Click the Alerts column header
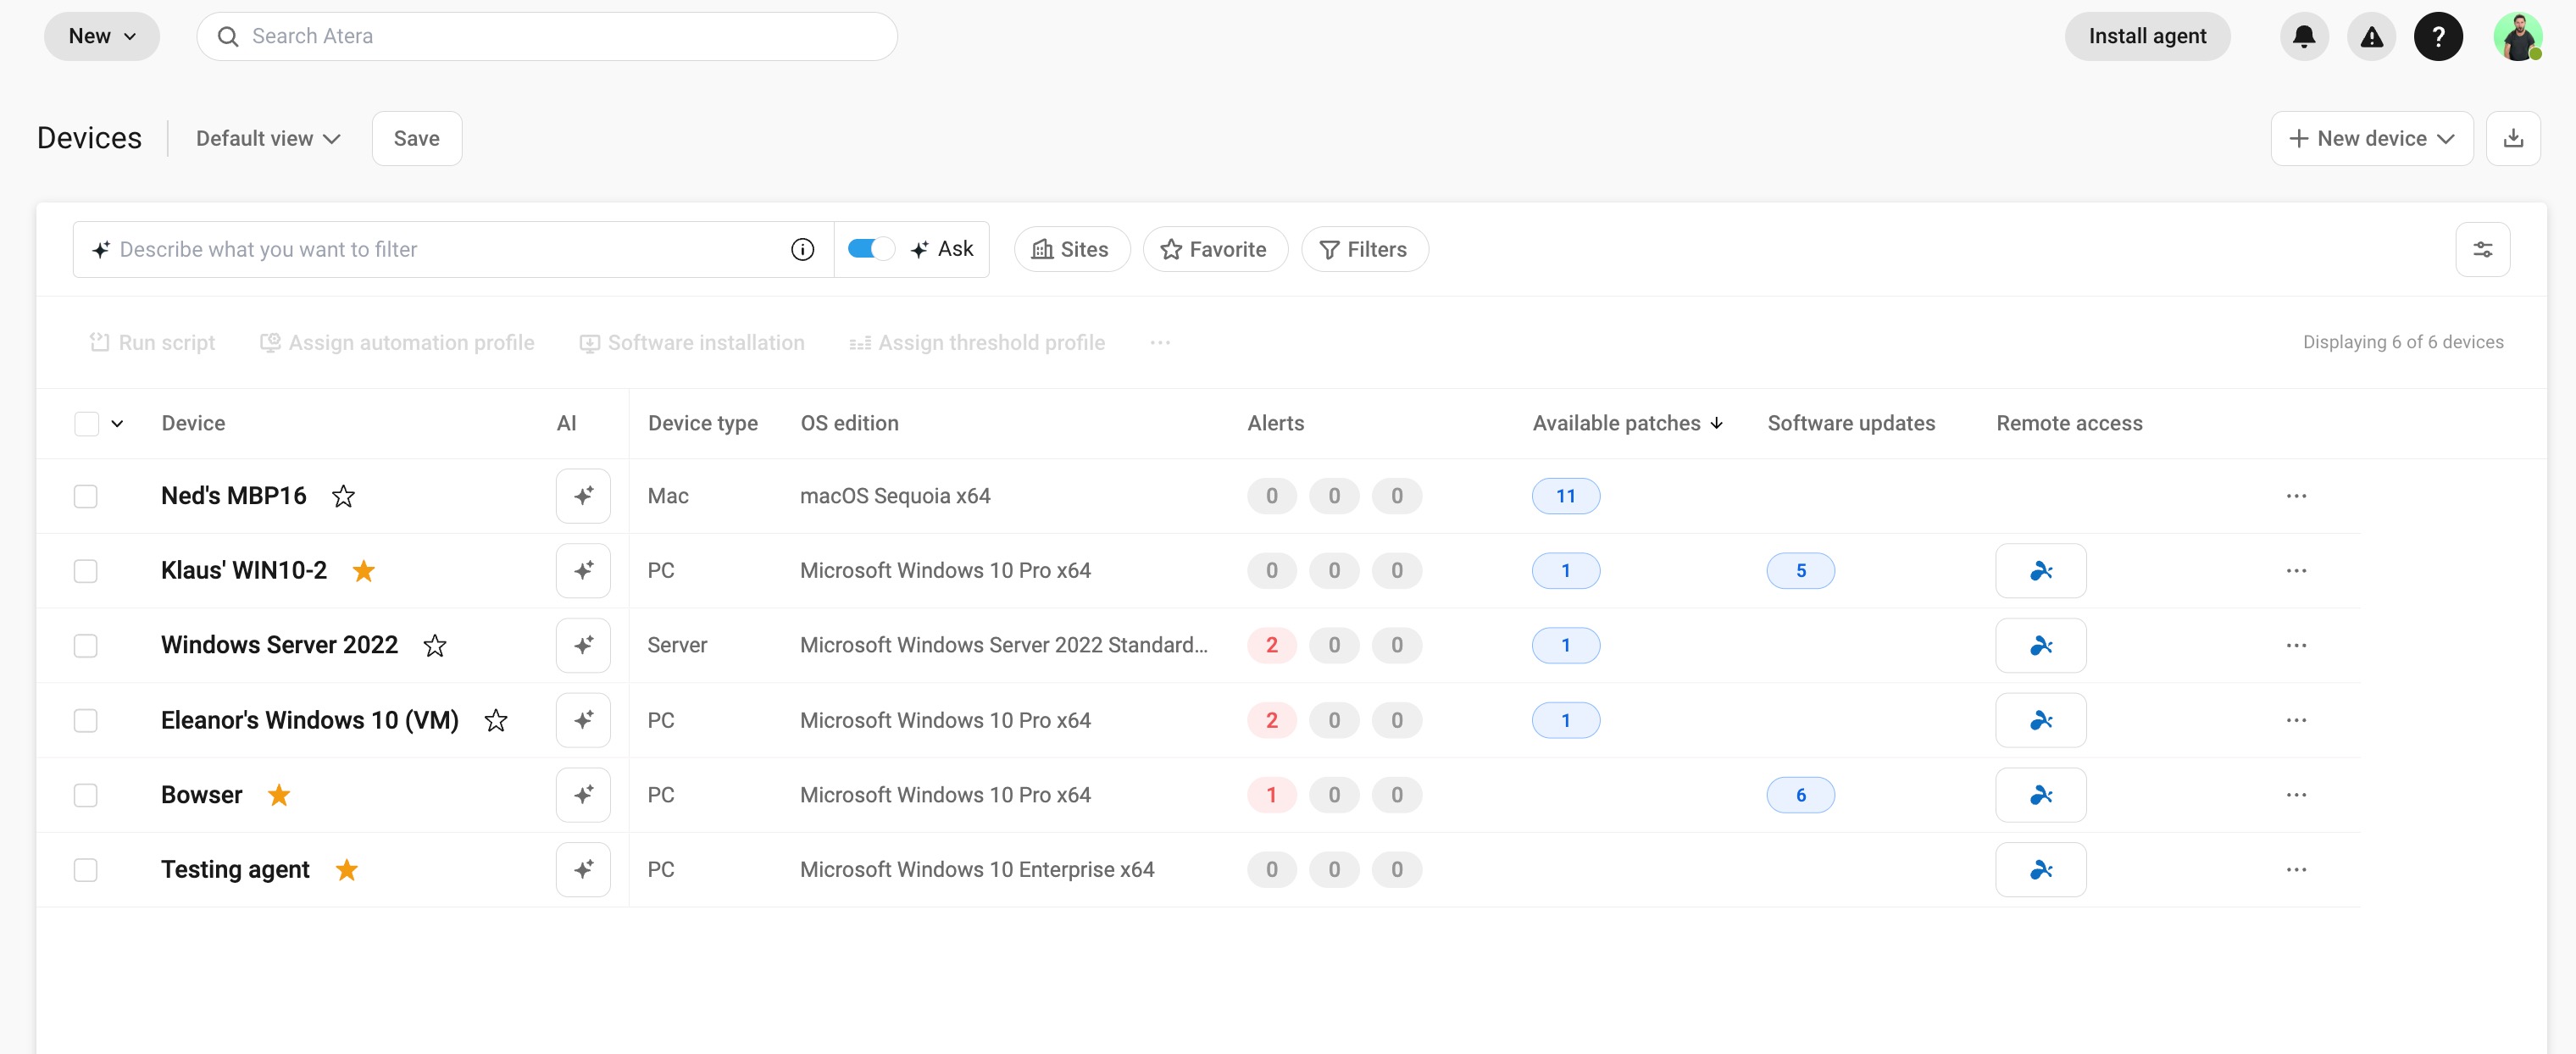Screen dimensions: 2576x1054 1275,424
